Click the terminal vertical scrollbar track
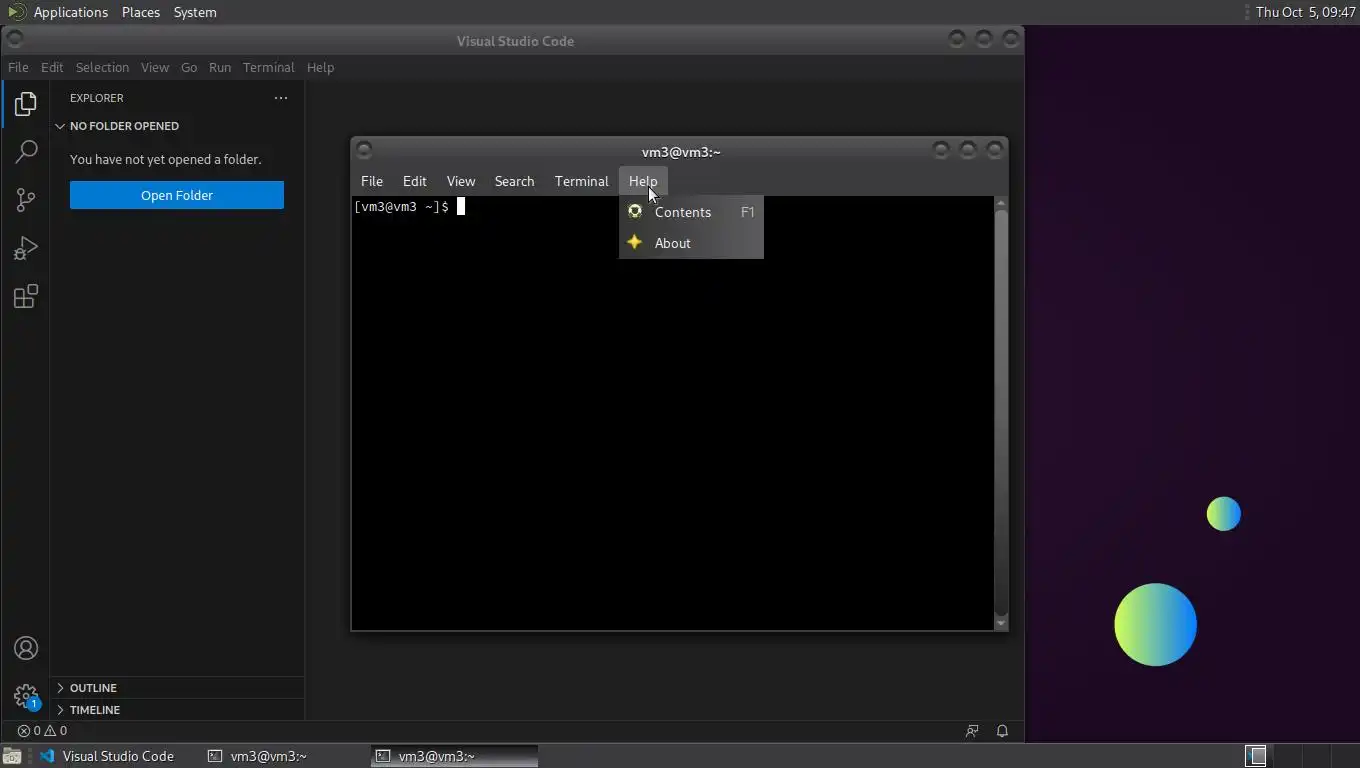 coord(1001,413)
